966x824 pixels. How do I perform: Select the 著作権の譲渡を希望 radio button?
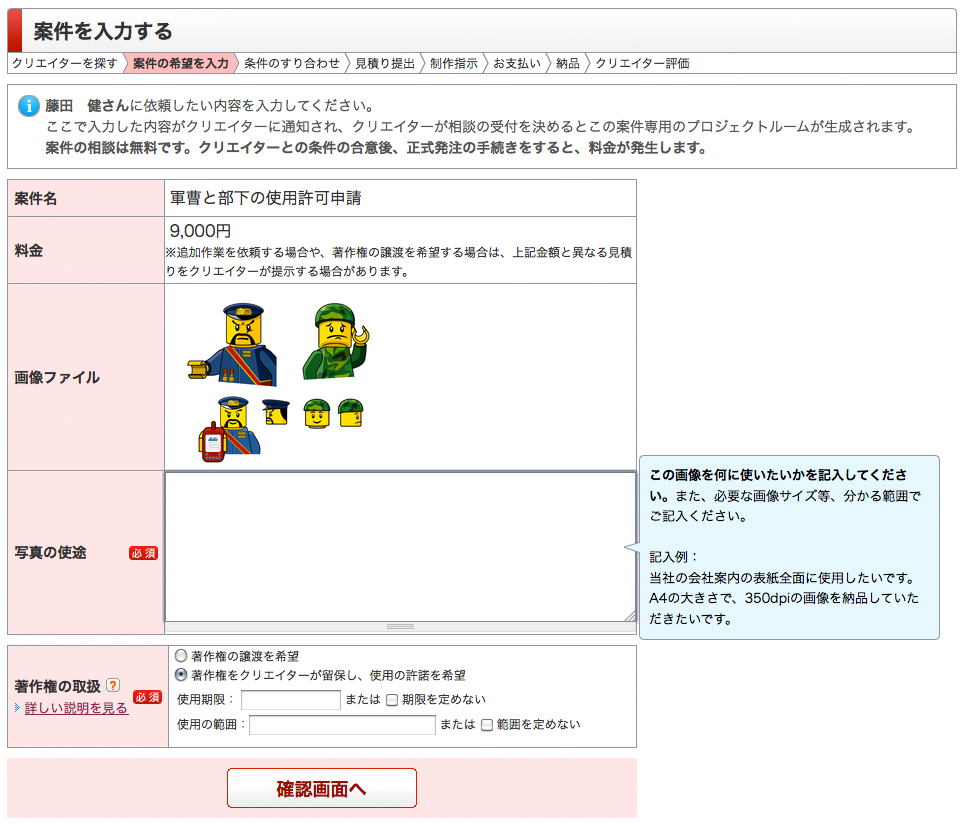(x=181, y=656)
